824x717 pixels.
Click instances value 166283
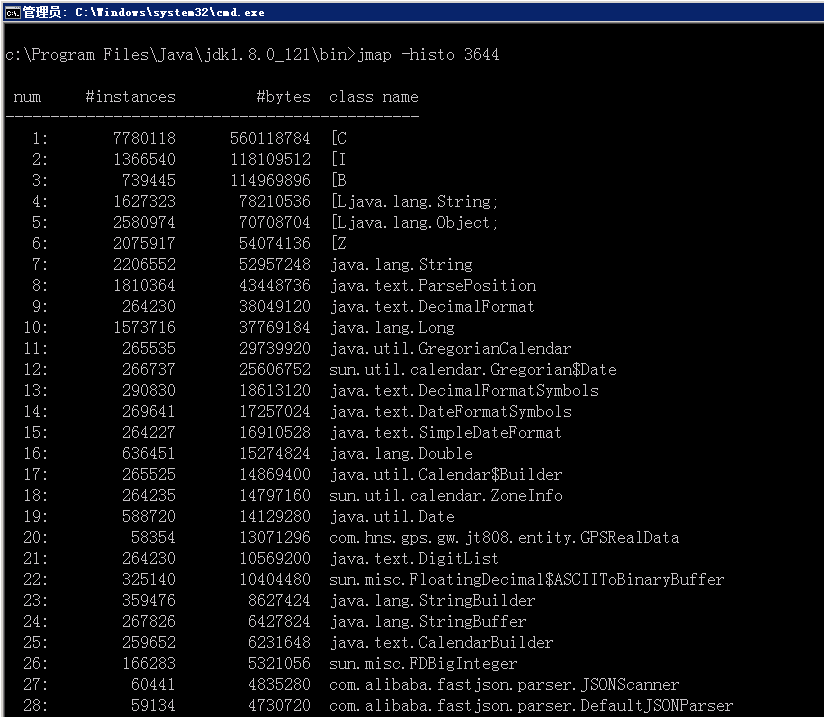[149, 664]
